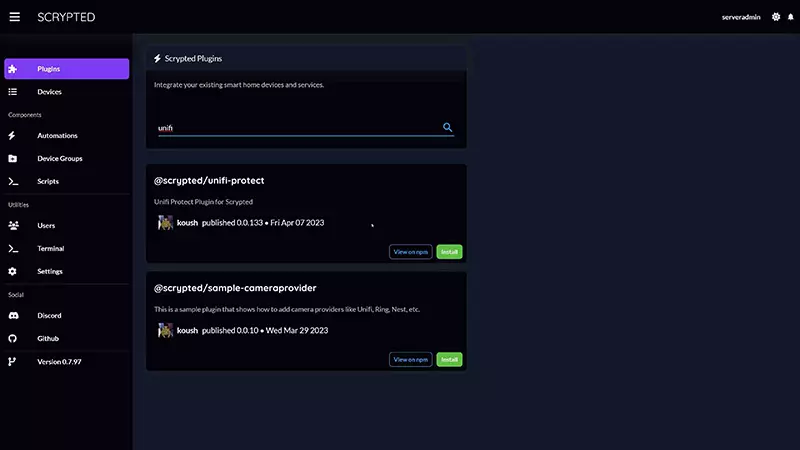
Task: Click the search magnifier icon
Action: 447,128
